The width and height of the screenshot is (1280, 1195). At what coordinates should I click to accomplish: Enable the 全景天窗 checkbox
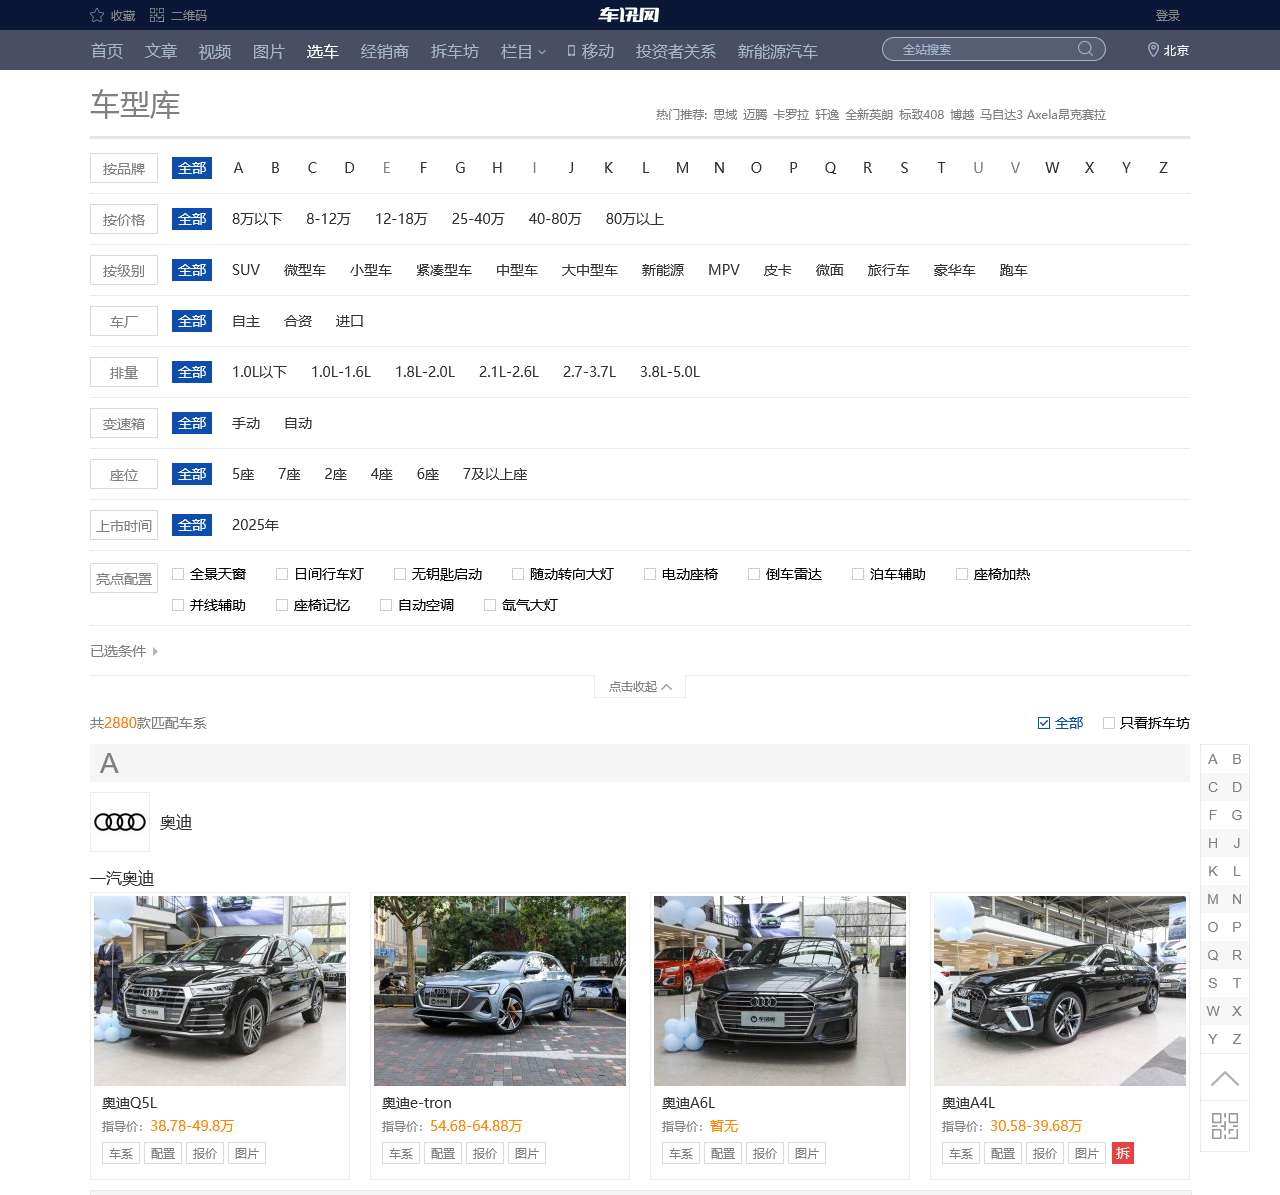pos(177,574)
